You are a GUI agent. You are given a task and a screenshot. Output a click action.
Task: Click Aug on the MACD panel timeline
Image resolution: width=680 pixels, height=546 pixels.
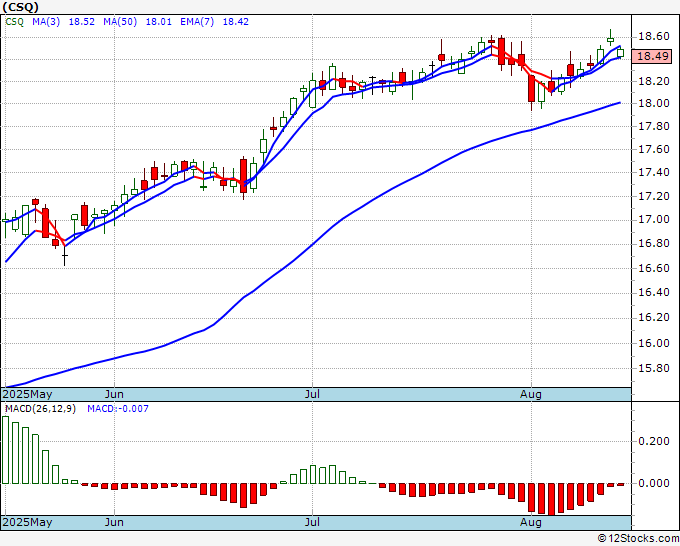tap(531, 522)
